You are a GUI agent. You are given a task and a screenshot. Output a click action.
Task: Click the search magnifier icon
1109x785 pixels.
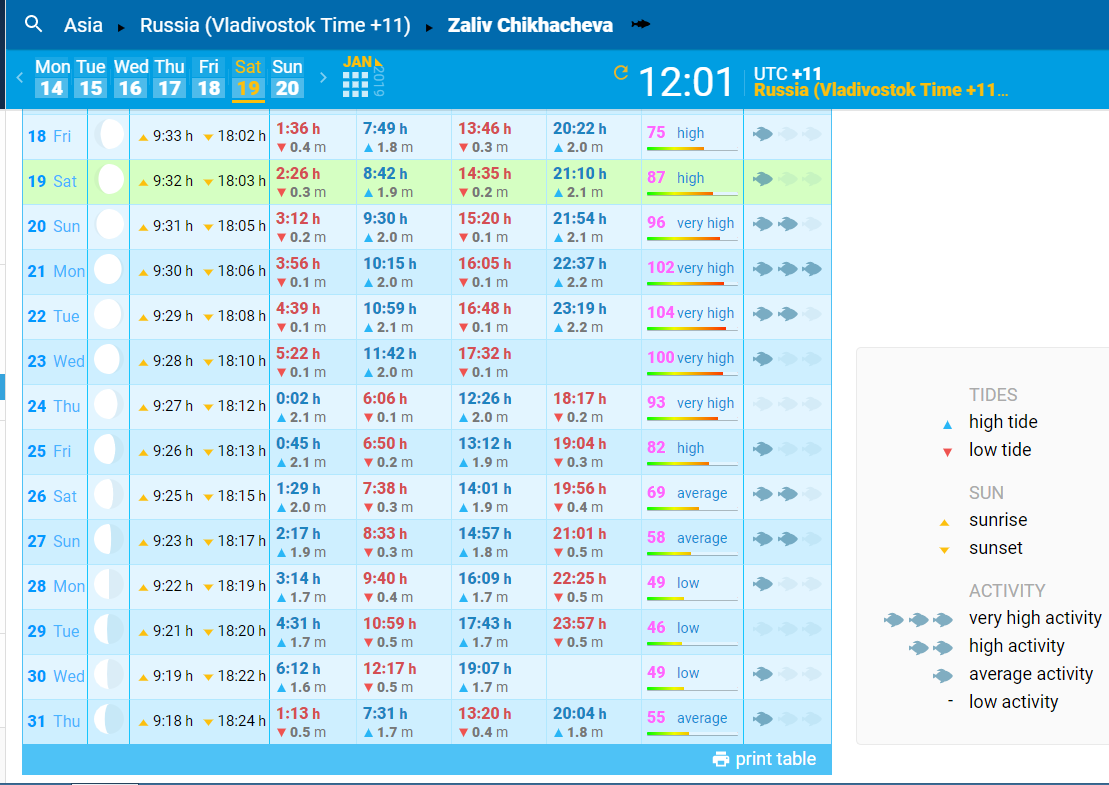[34, 24]
